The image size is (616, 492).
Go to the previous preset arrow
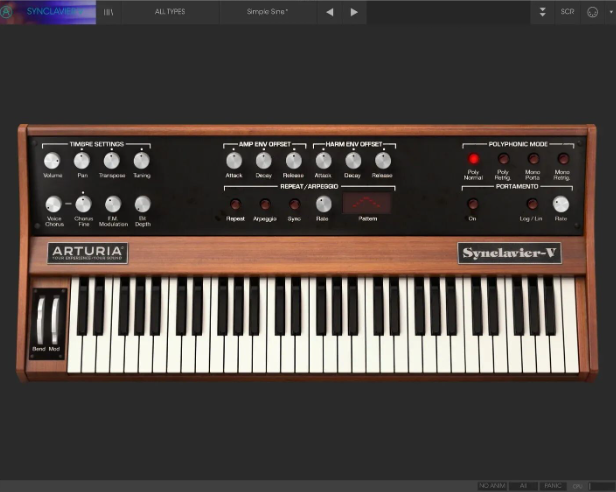[330, 12]
